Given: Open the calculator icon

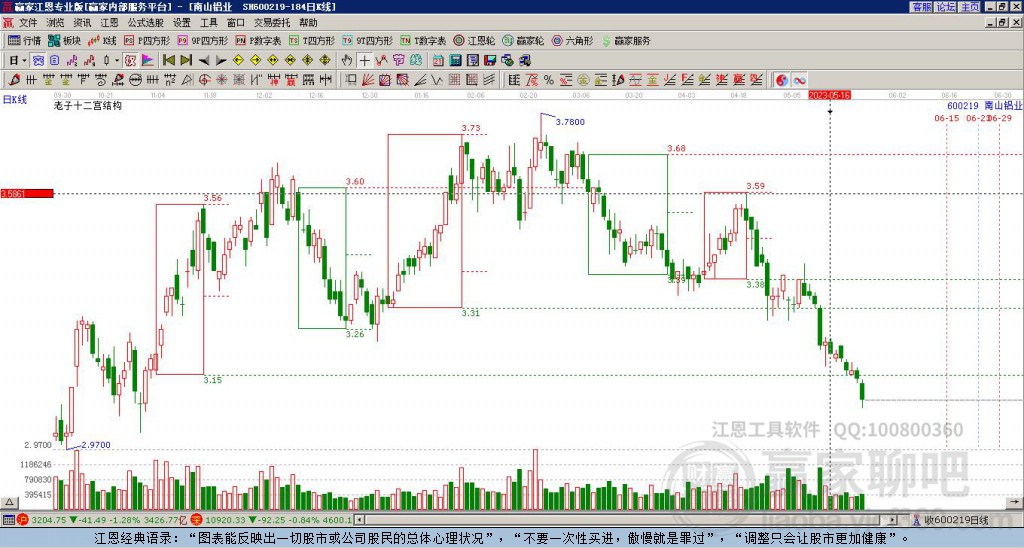Looking at the screenshot, I should (455, 60).
